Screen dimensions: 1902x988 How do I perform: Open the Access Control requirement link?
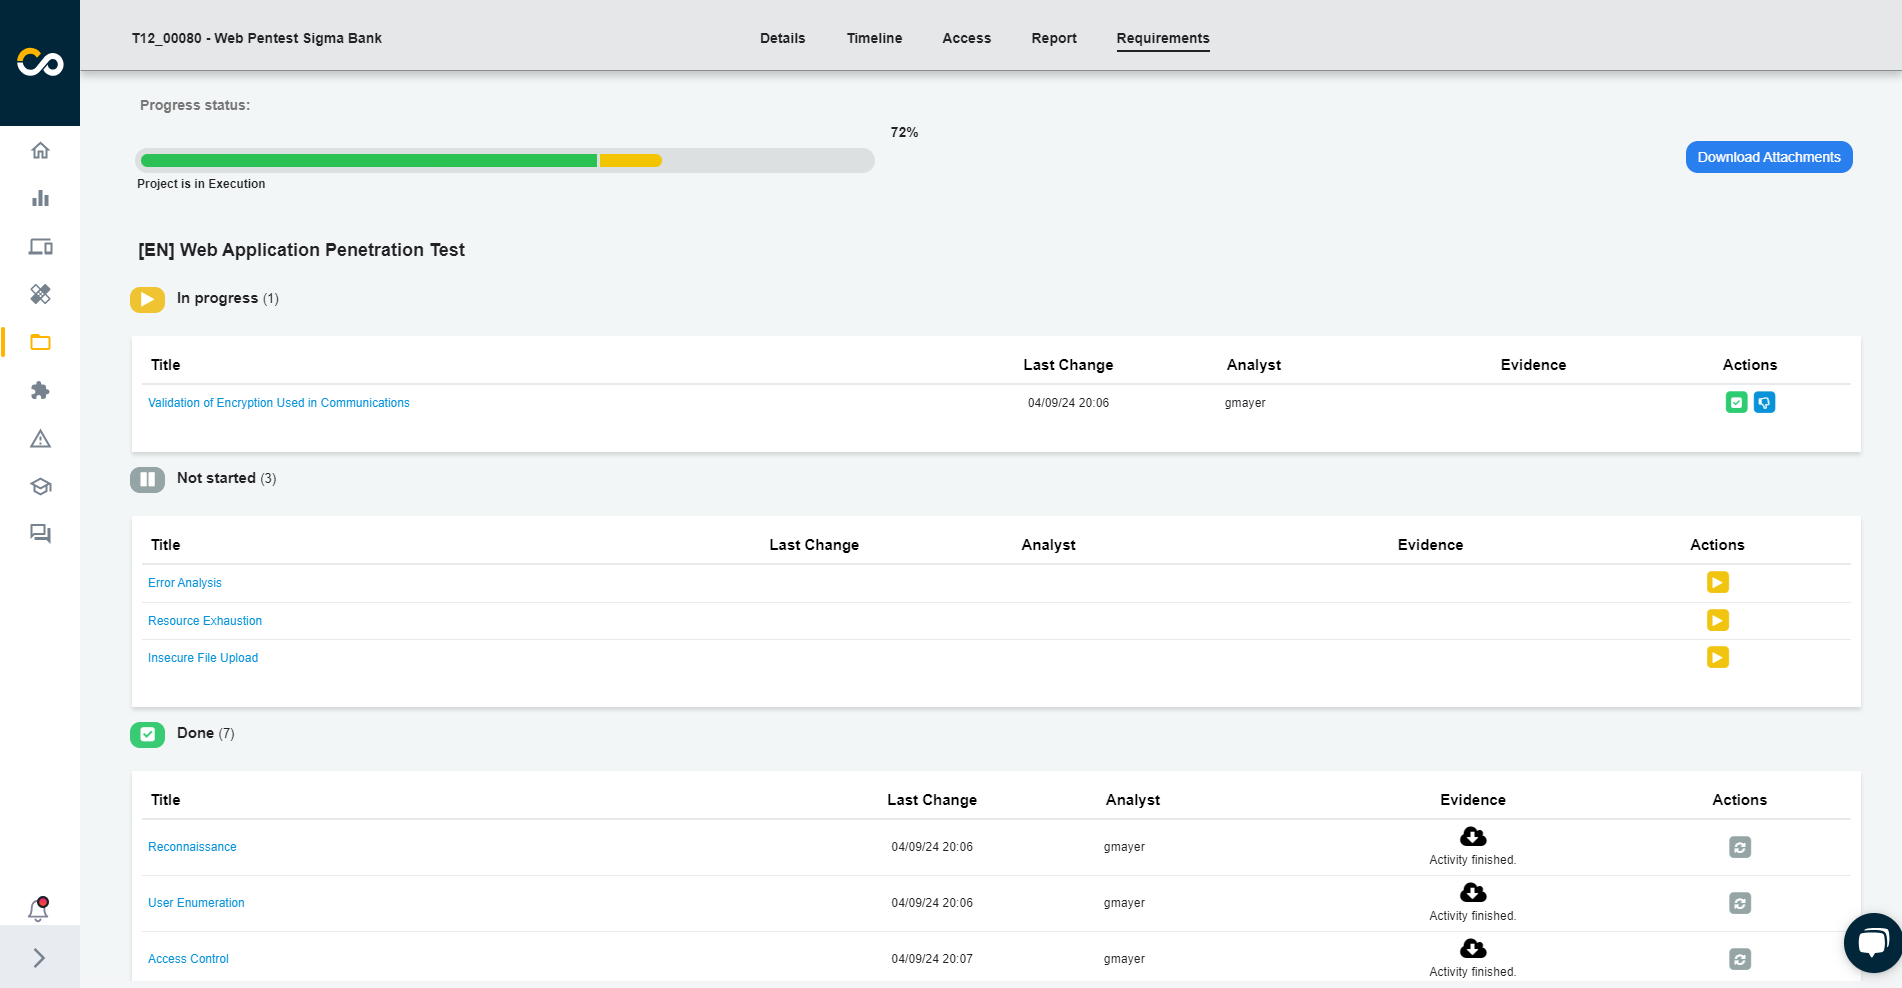click(188, 959)
